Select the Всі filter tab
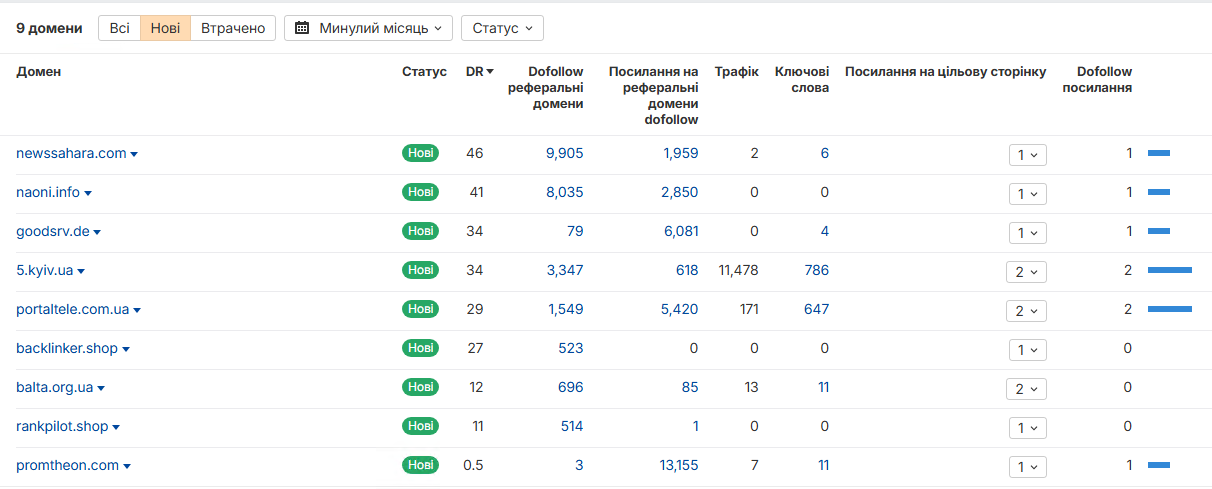The width and height of the screenshot is (1212, 489). tap(119, 28)
